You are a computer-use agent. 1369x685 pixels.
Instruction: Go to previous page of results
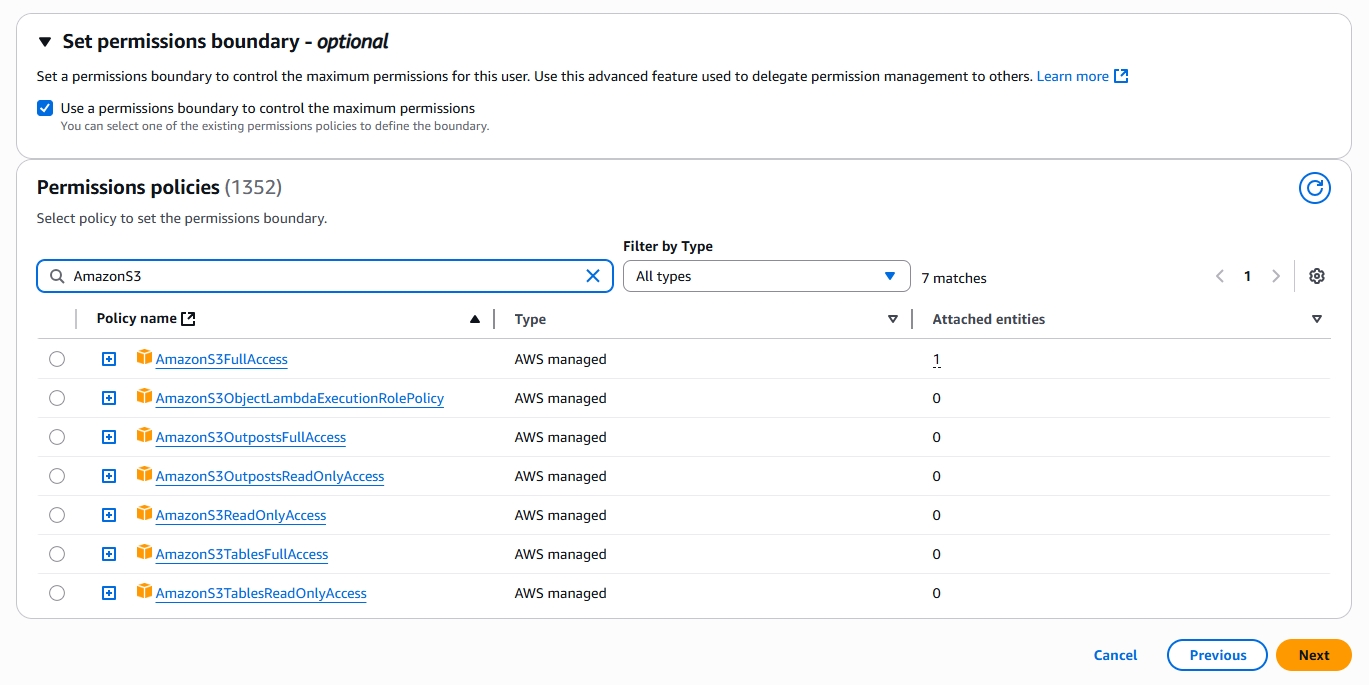pyautogui.click(x=1219, y=276)
